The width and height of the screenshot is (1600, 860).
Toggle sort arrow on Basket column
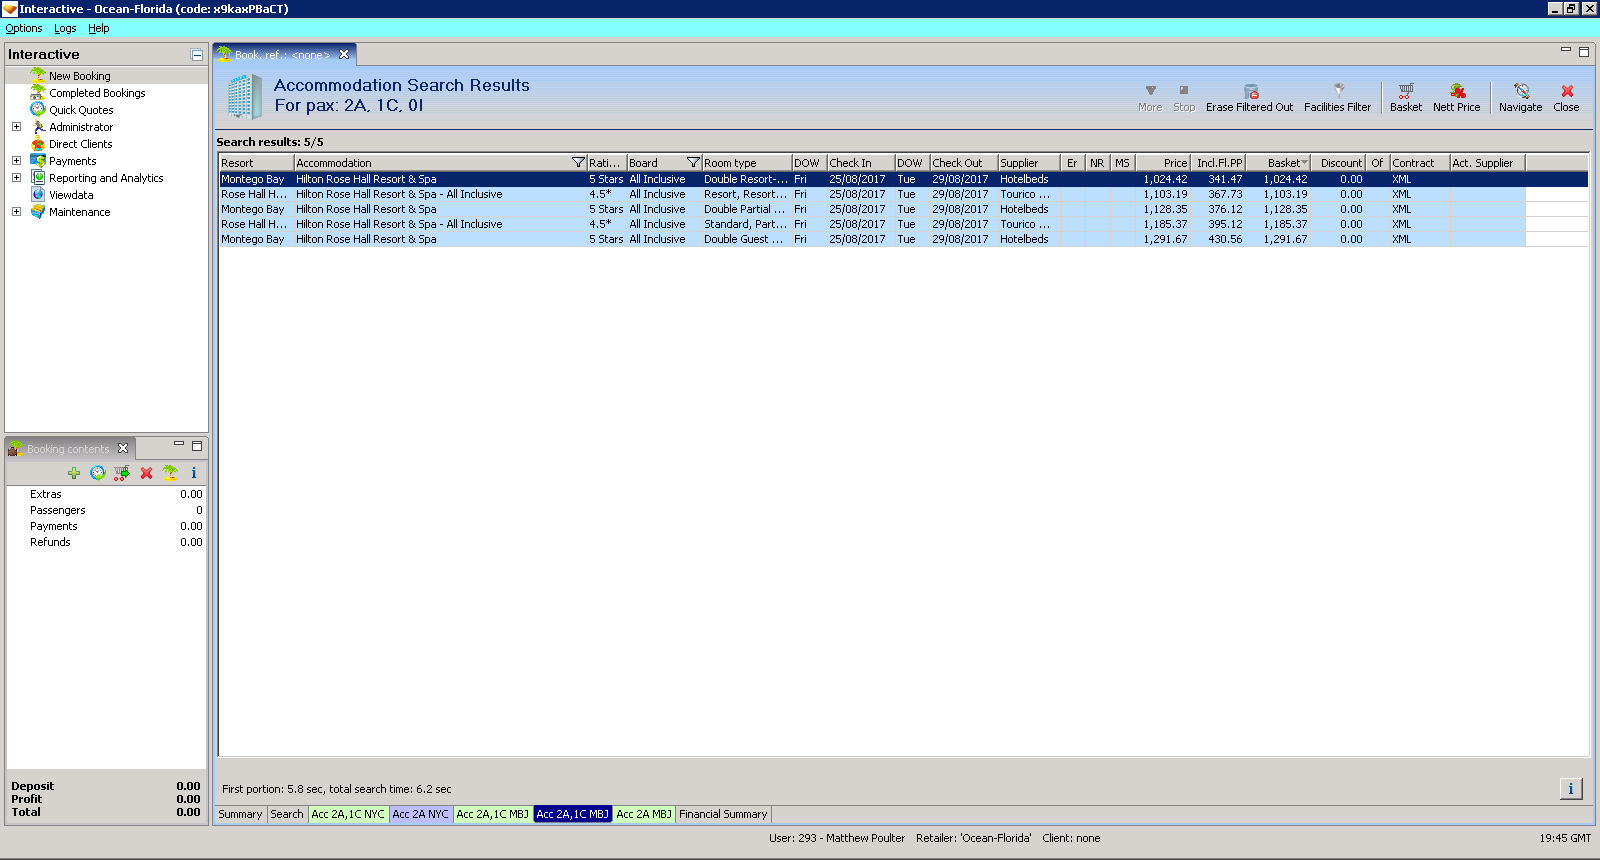1304,163
